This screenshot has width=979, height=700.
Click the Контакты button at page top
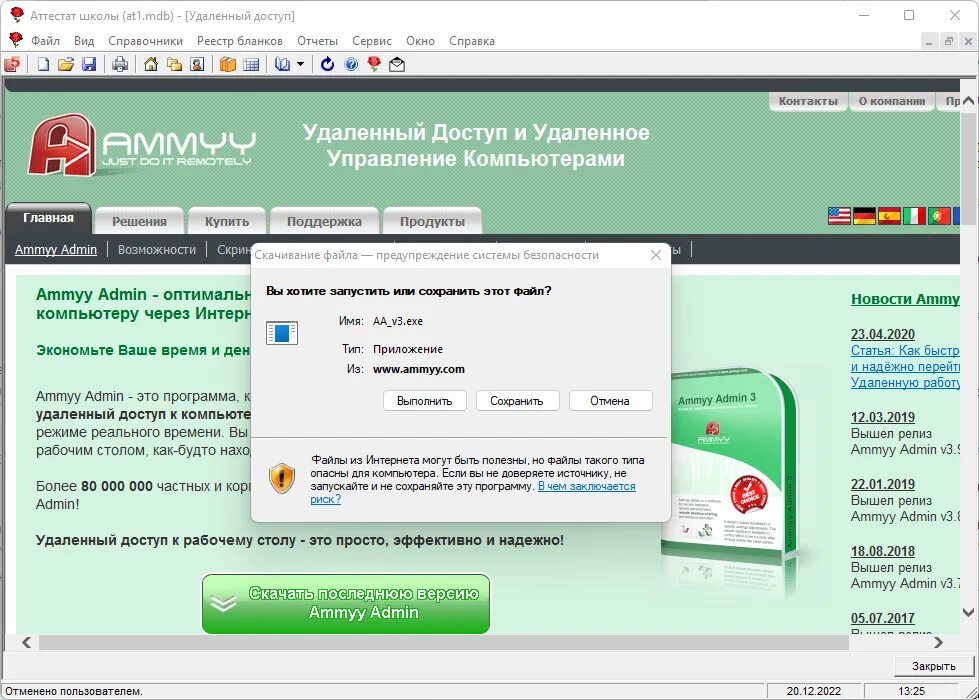(808, 101)
